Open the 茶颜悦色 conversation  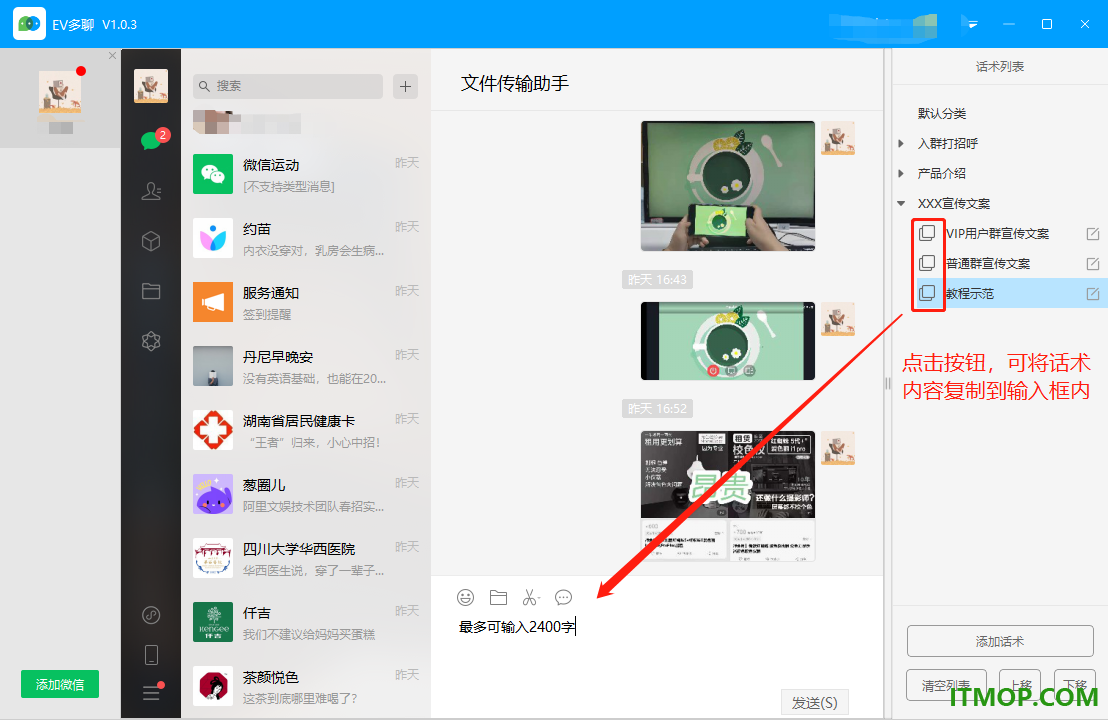pos(306,686)
